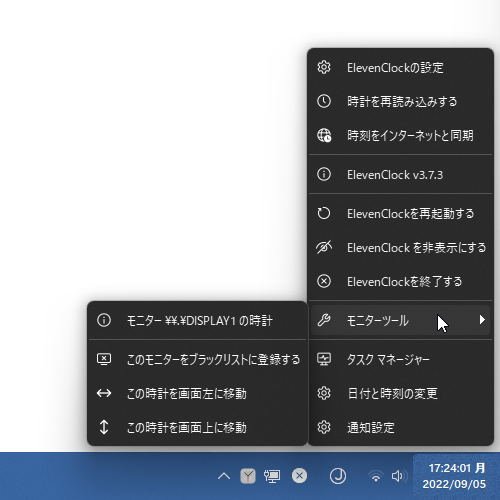Image resolution: width=500 pixels, height=500 pixels.
Task: Click info icon beside ElevenClock v3.7.3
Action: (324, 174)
